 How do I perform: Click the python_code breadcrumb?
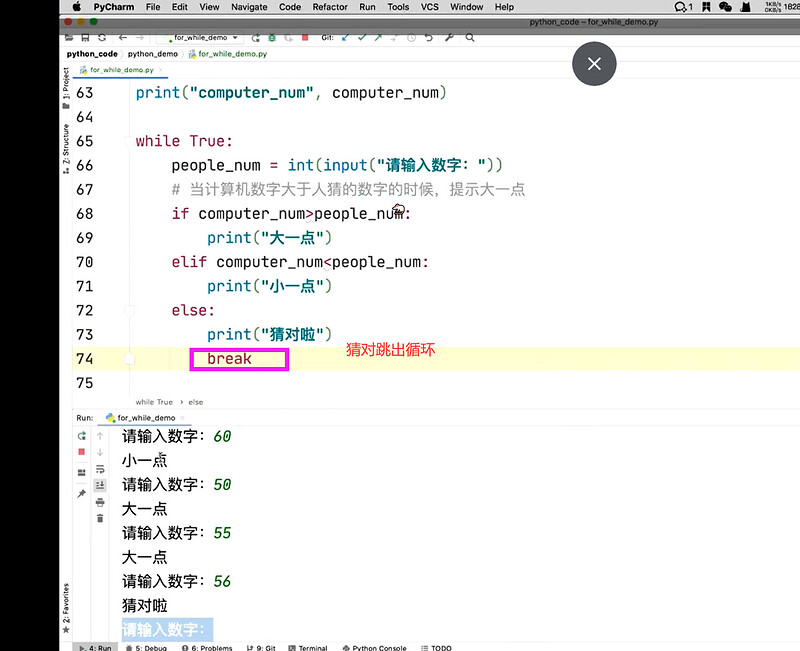point(92,54)
